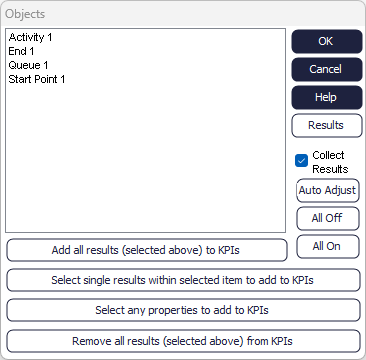Turn all results off with All Off
This screenshot has width=366, height=360.
click(328, 218)
